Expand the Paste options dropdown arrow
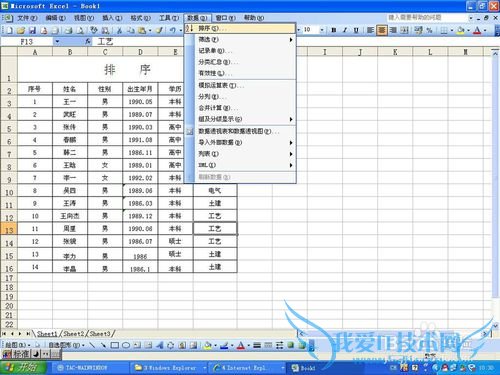Viewport: 500px width, 375px height. click(150, 30)
